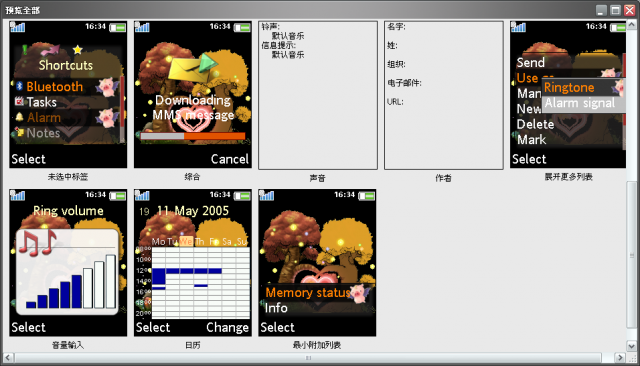
Task: Click the Shortcuts title text
Action: click(x=66, y=65)
